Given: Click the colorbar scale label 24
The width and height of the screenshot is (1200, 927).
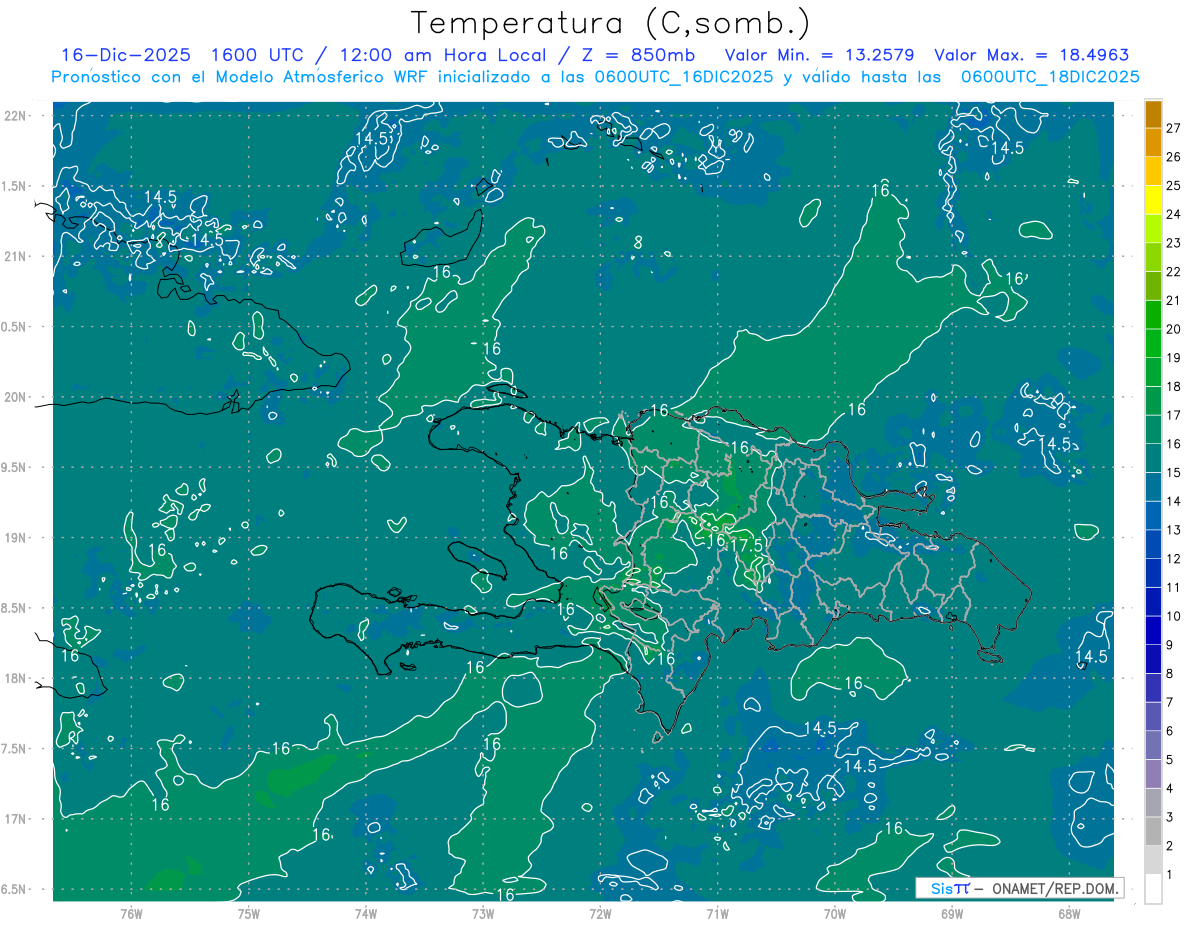Looking at the screenshot, I should point(1174,214).
